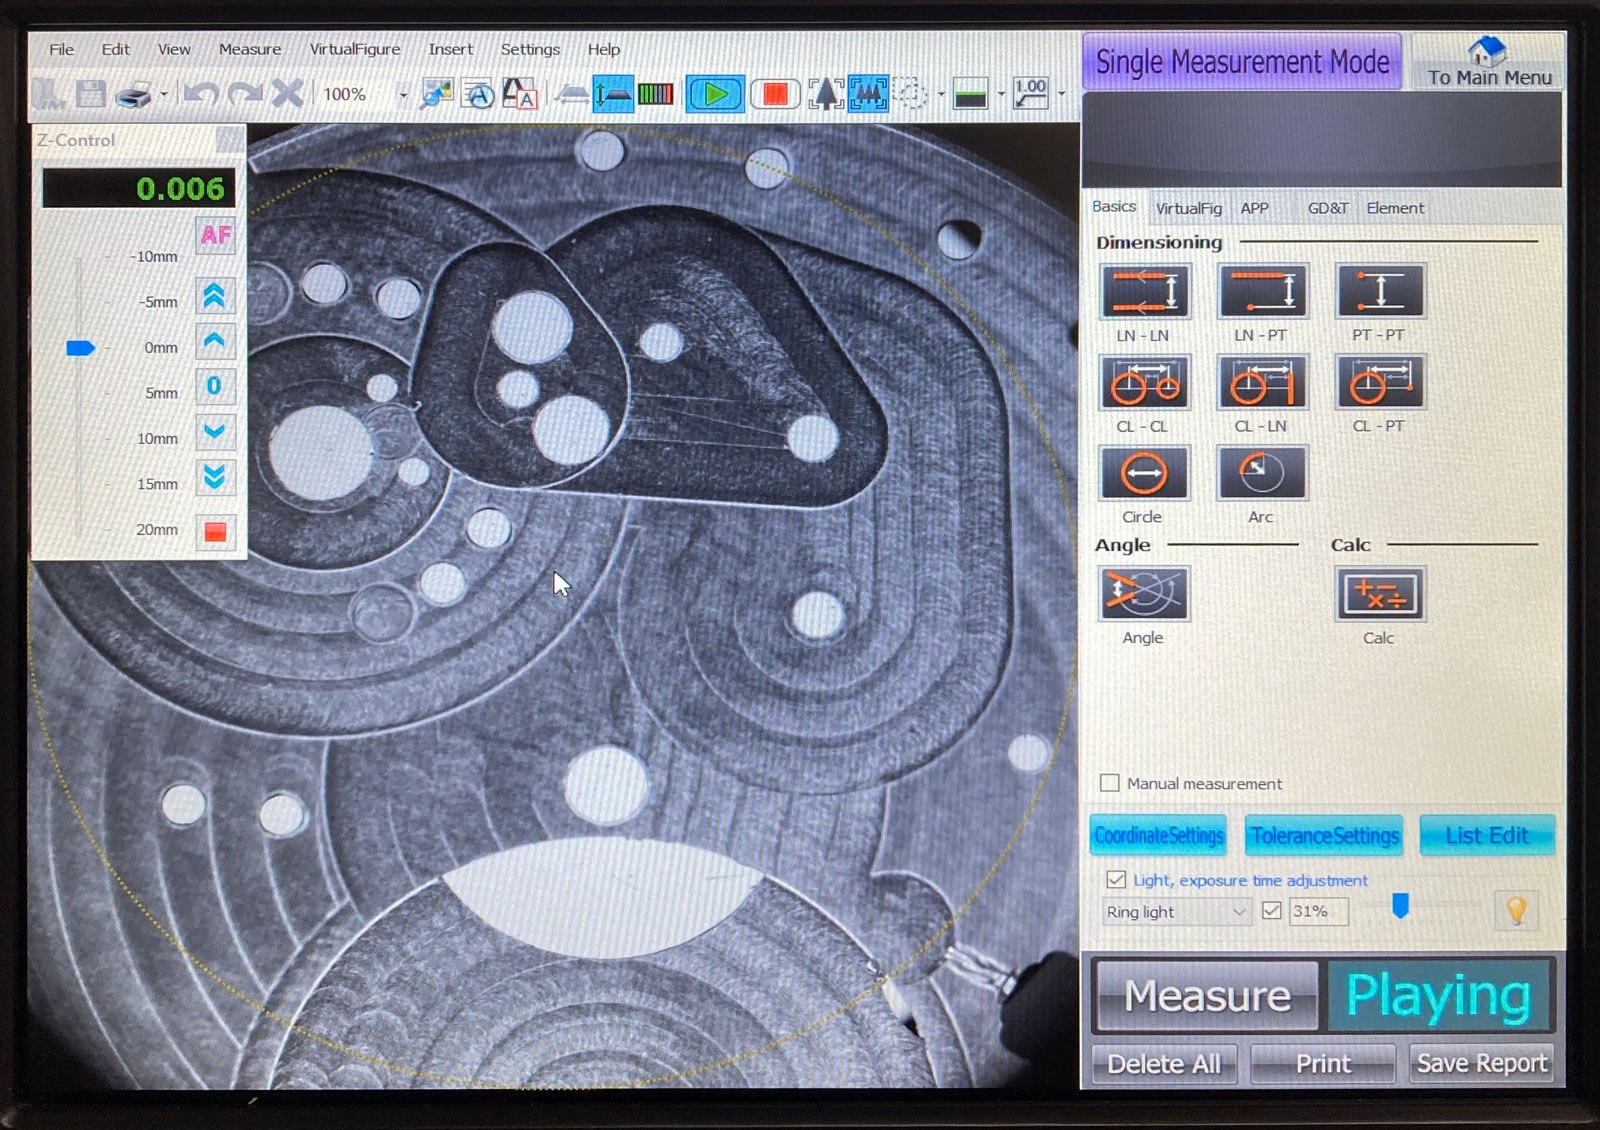
Task: Open the Calc tool
Action: [x=1379, y=594]
